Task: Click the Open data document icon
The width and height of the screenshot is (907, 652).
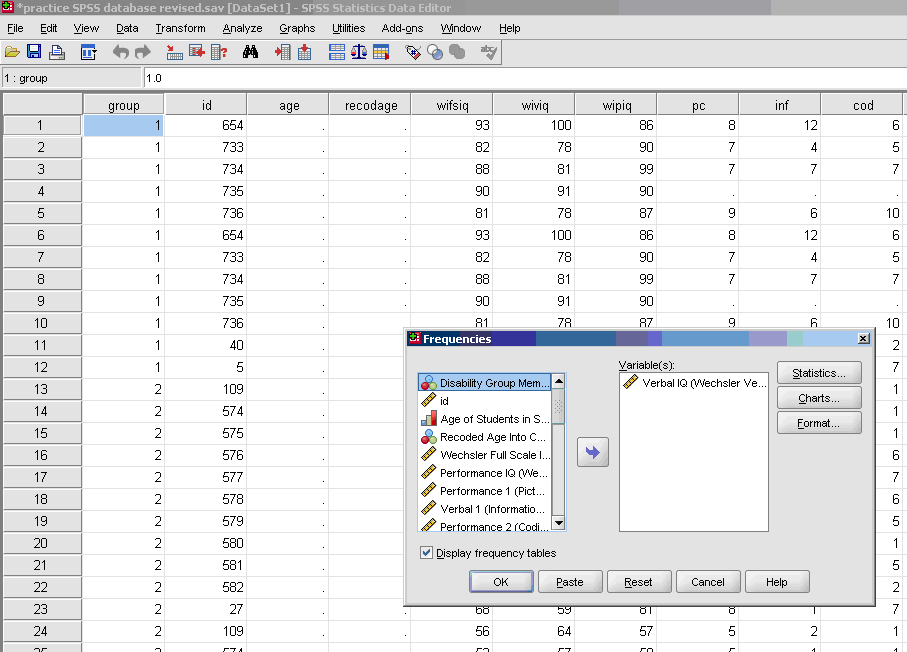Action: coord(12,53)
